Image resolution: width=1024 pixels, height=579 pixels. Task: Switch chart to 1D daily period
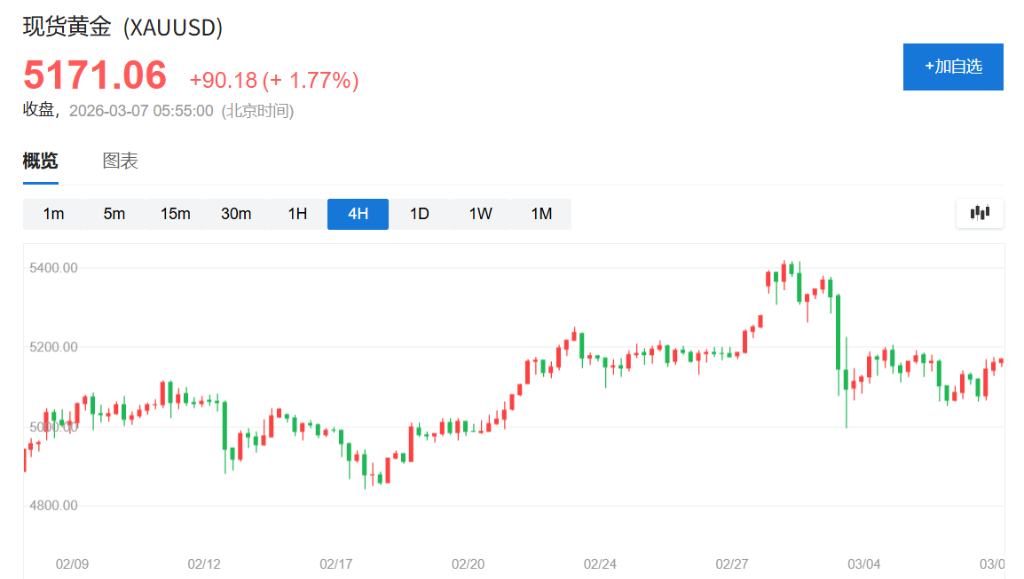click(x=419, y=214)
